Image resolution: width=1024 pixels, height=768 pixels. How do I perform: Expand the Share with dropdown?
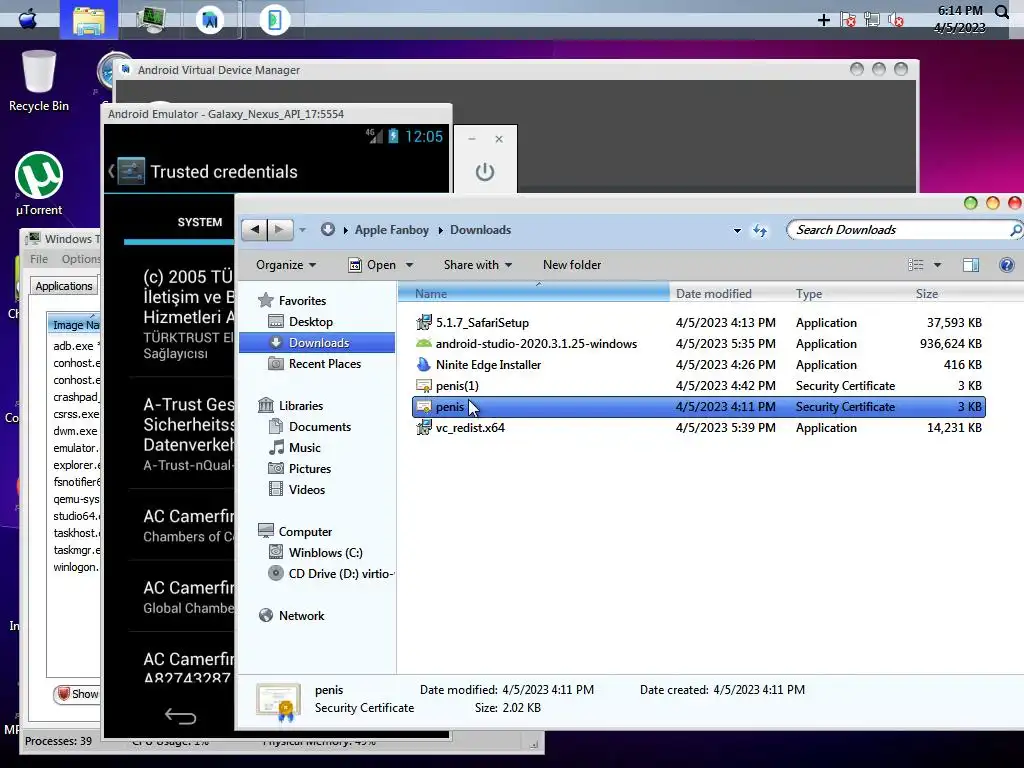tap(477, 264)
